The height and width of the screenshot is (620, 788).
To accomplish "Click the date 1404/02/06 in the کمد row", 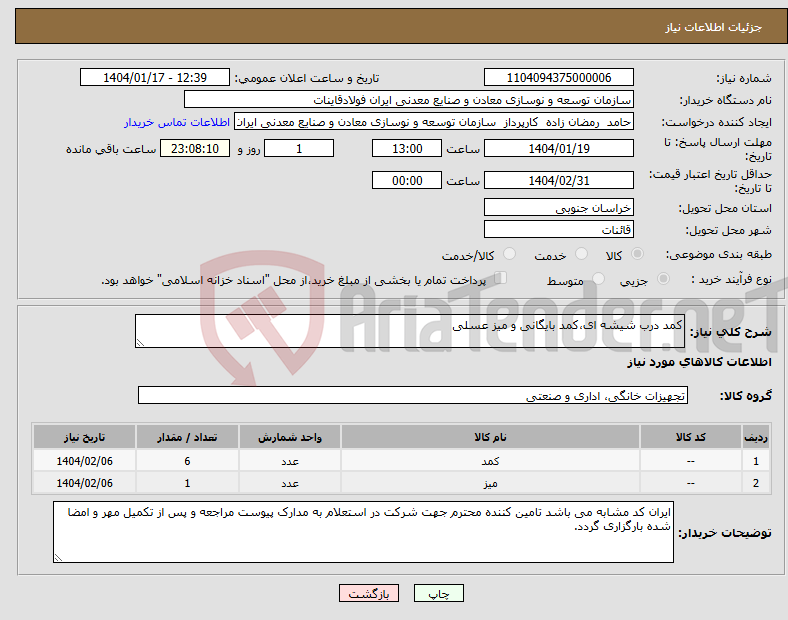I will coord(84,461).
